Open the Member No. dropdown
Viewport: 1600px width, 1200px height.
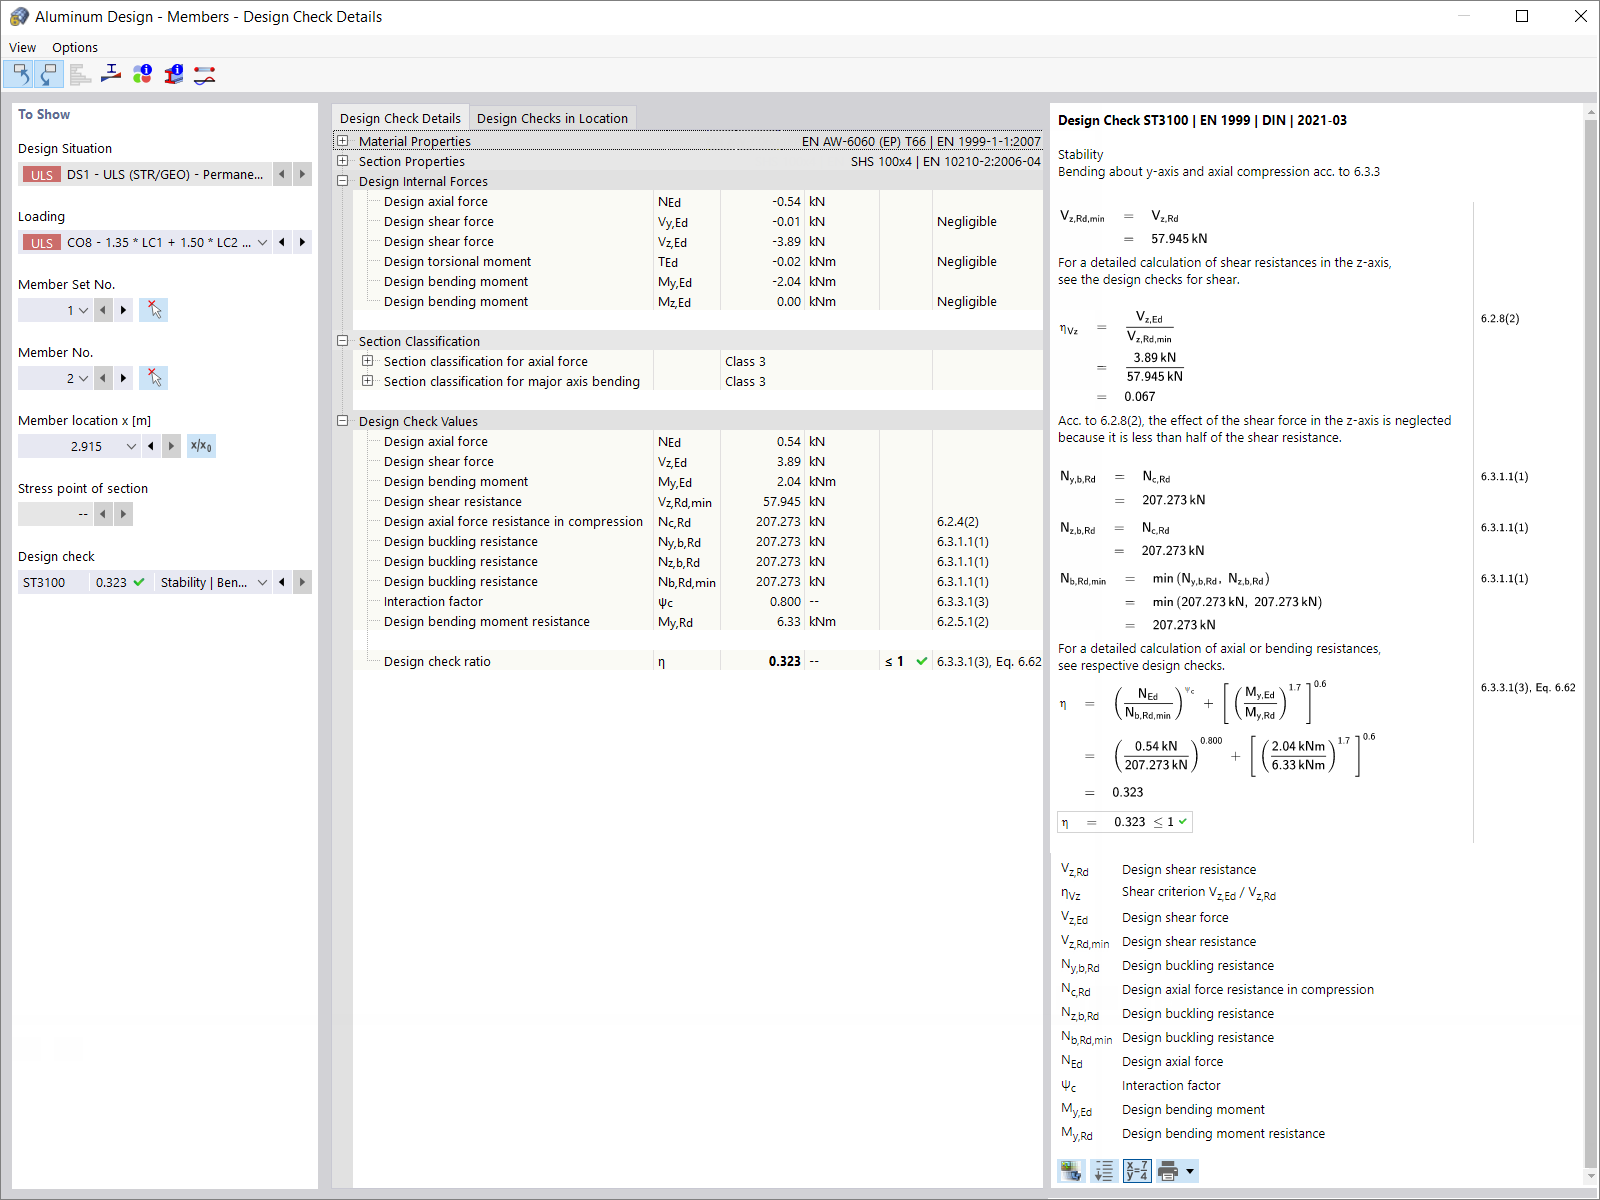point(83,378)
